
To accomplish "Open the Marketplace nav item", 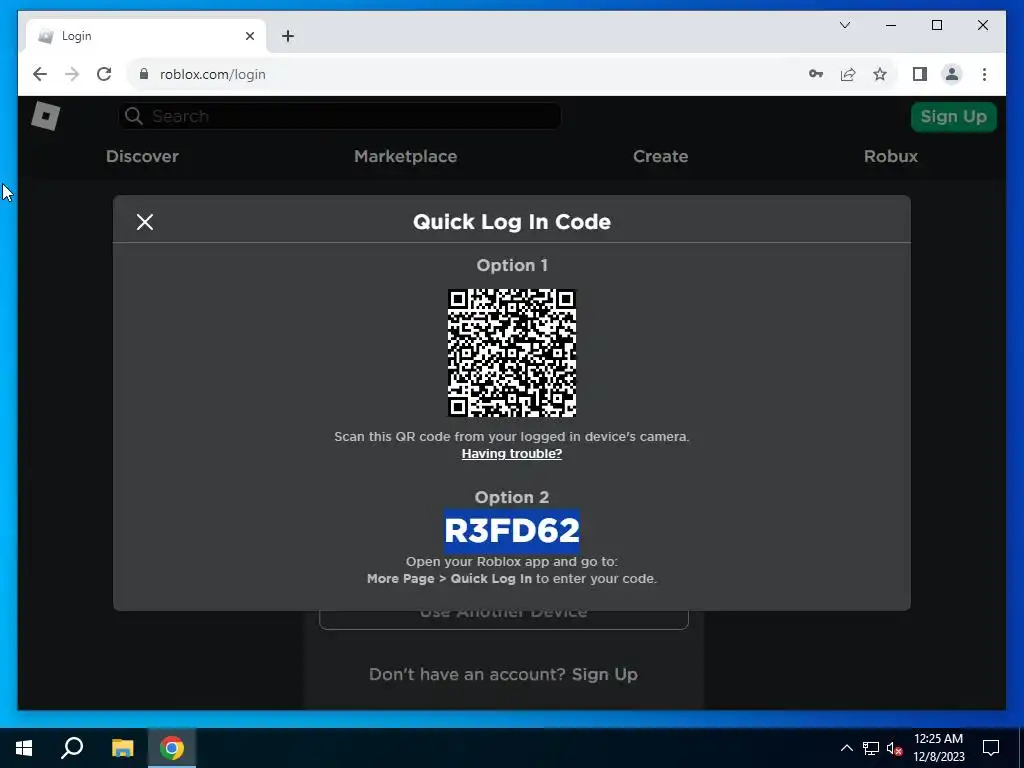I will pos(406,157).
